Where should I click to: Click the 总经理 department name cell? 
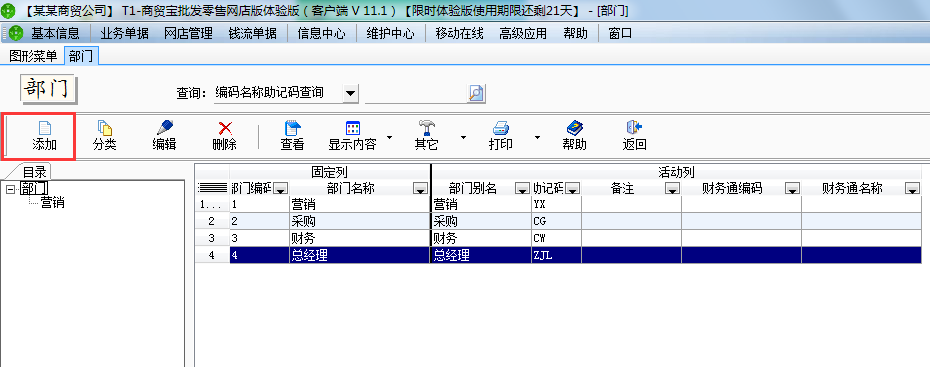click(x=359, y=256)
